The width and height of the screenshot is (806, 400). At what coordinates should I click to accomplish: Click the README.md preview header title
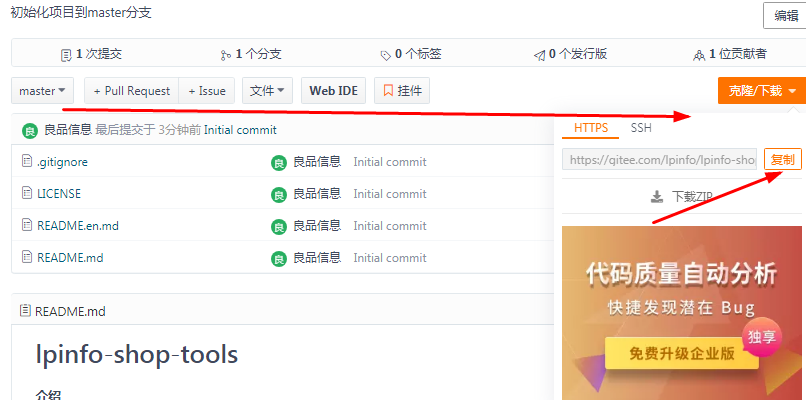(x=70, y=311)
